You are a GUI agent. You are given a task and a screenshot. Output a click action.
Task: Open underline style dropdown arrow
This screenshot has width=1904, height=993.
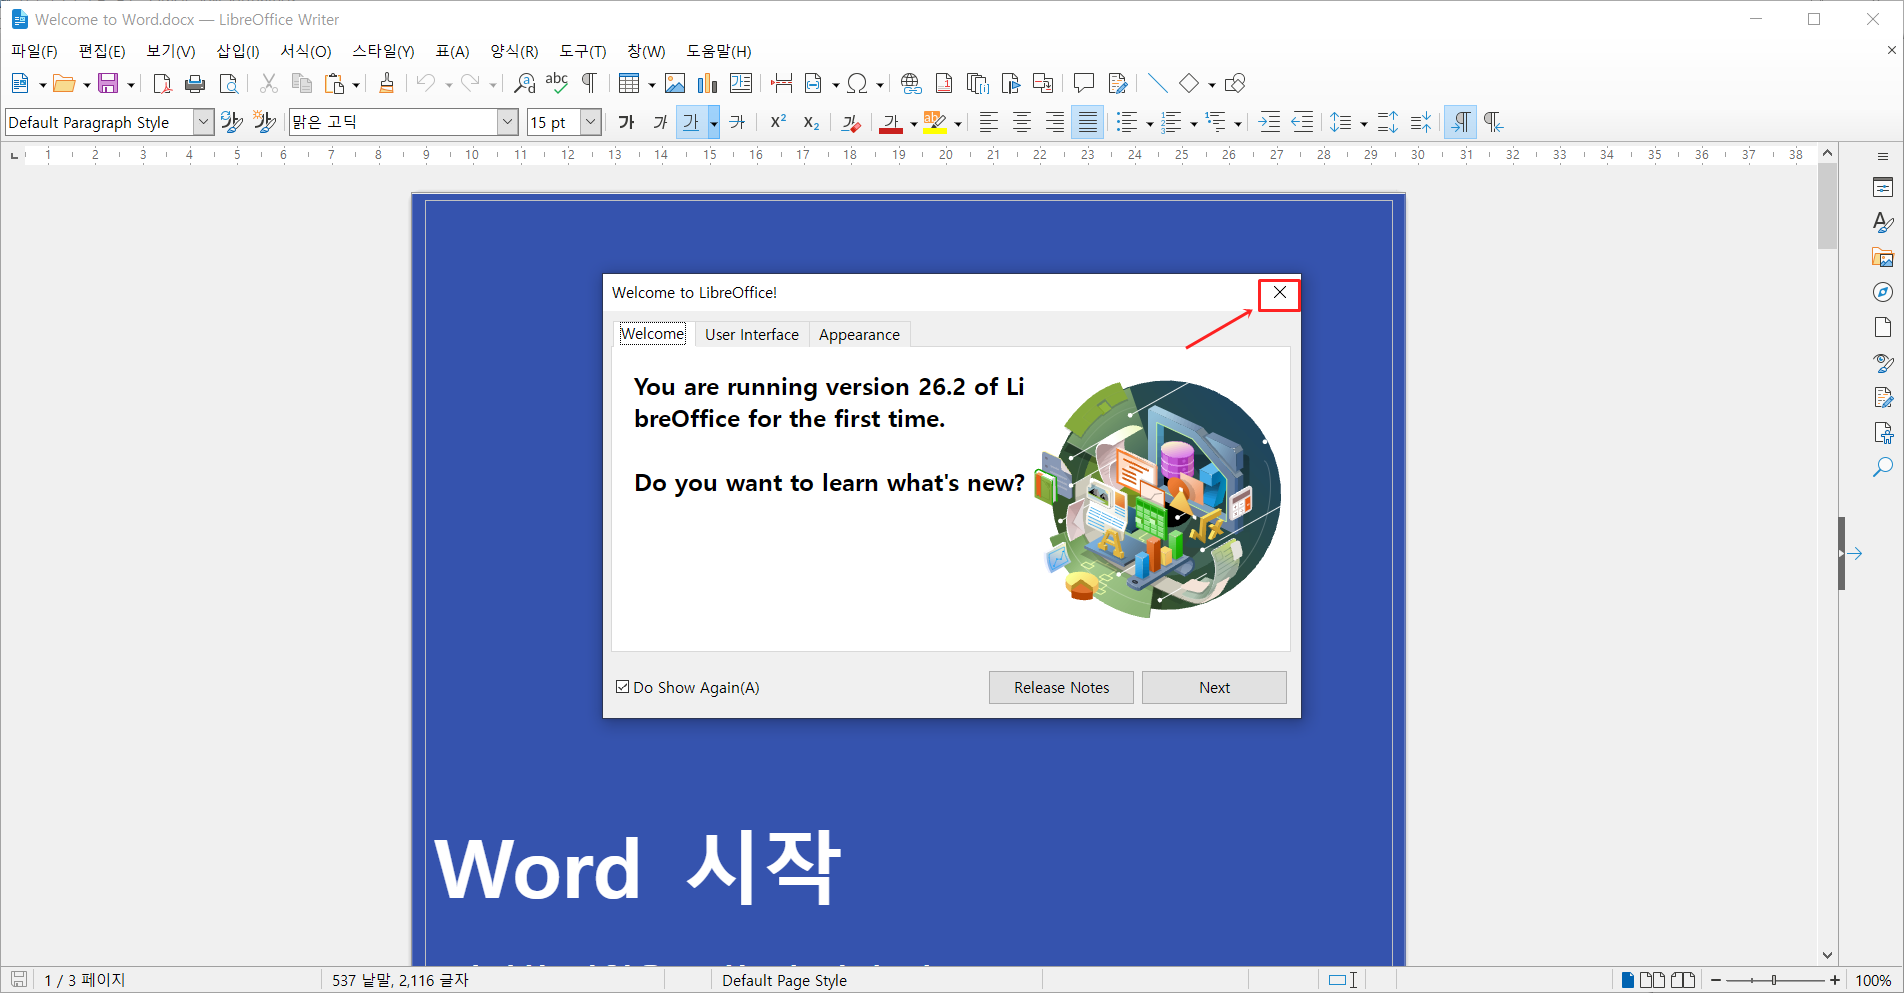coord(714,123)
